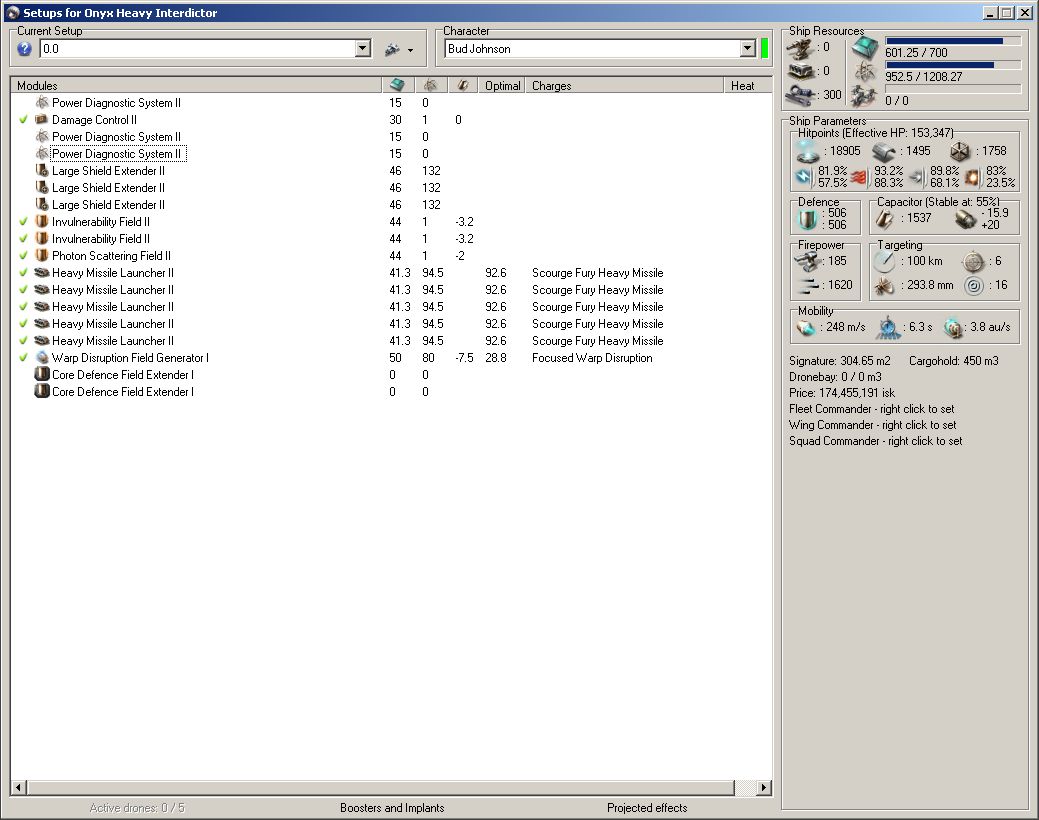
Task: Open the Current Setup dropdown arrow
Action: pyautogui.click(x=362, y=48)
